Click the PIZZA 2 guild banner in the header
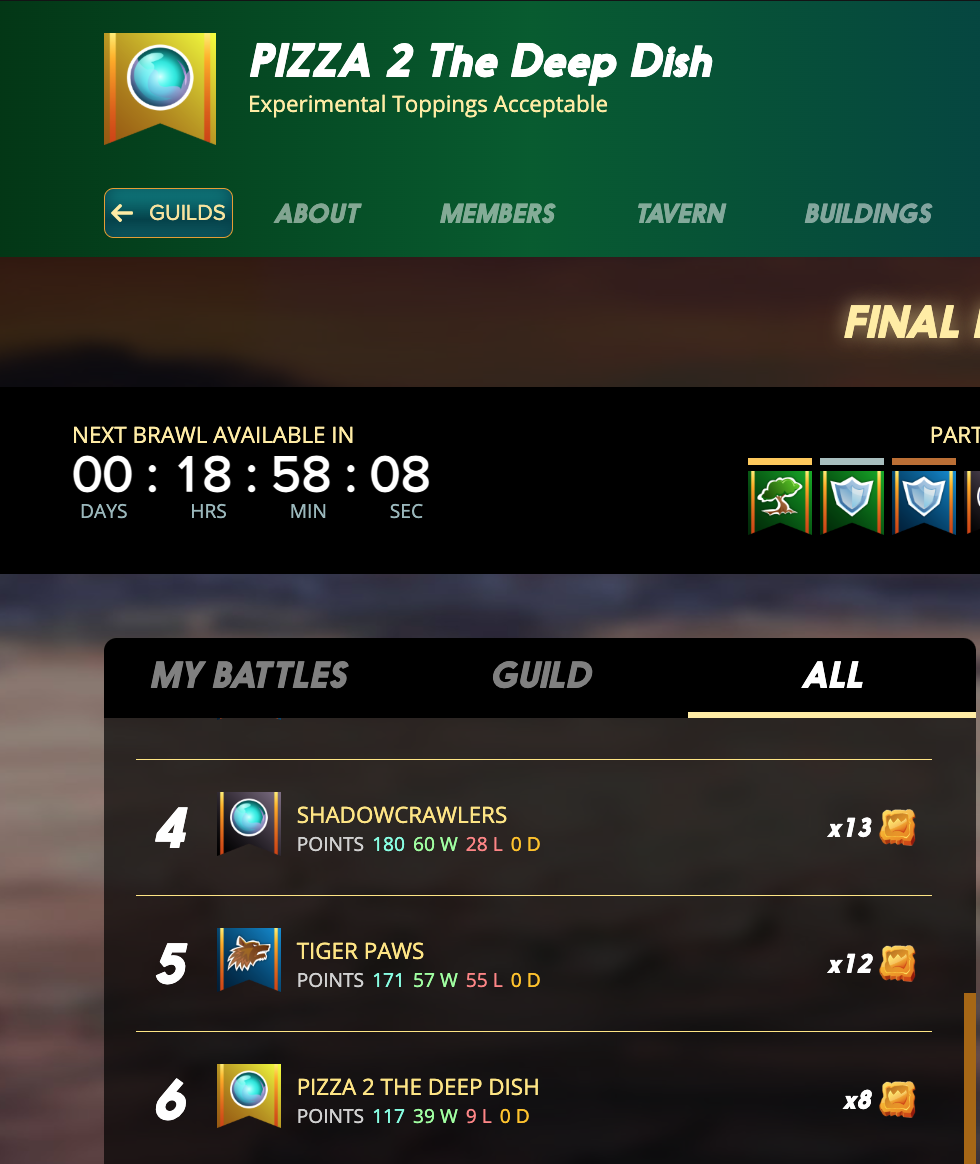 (x=160, y=88)
